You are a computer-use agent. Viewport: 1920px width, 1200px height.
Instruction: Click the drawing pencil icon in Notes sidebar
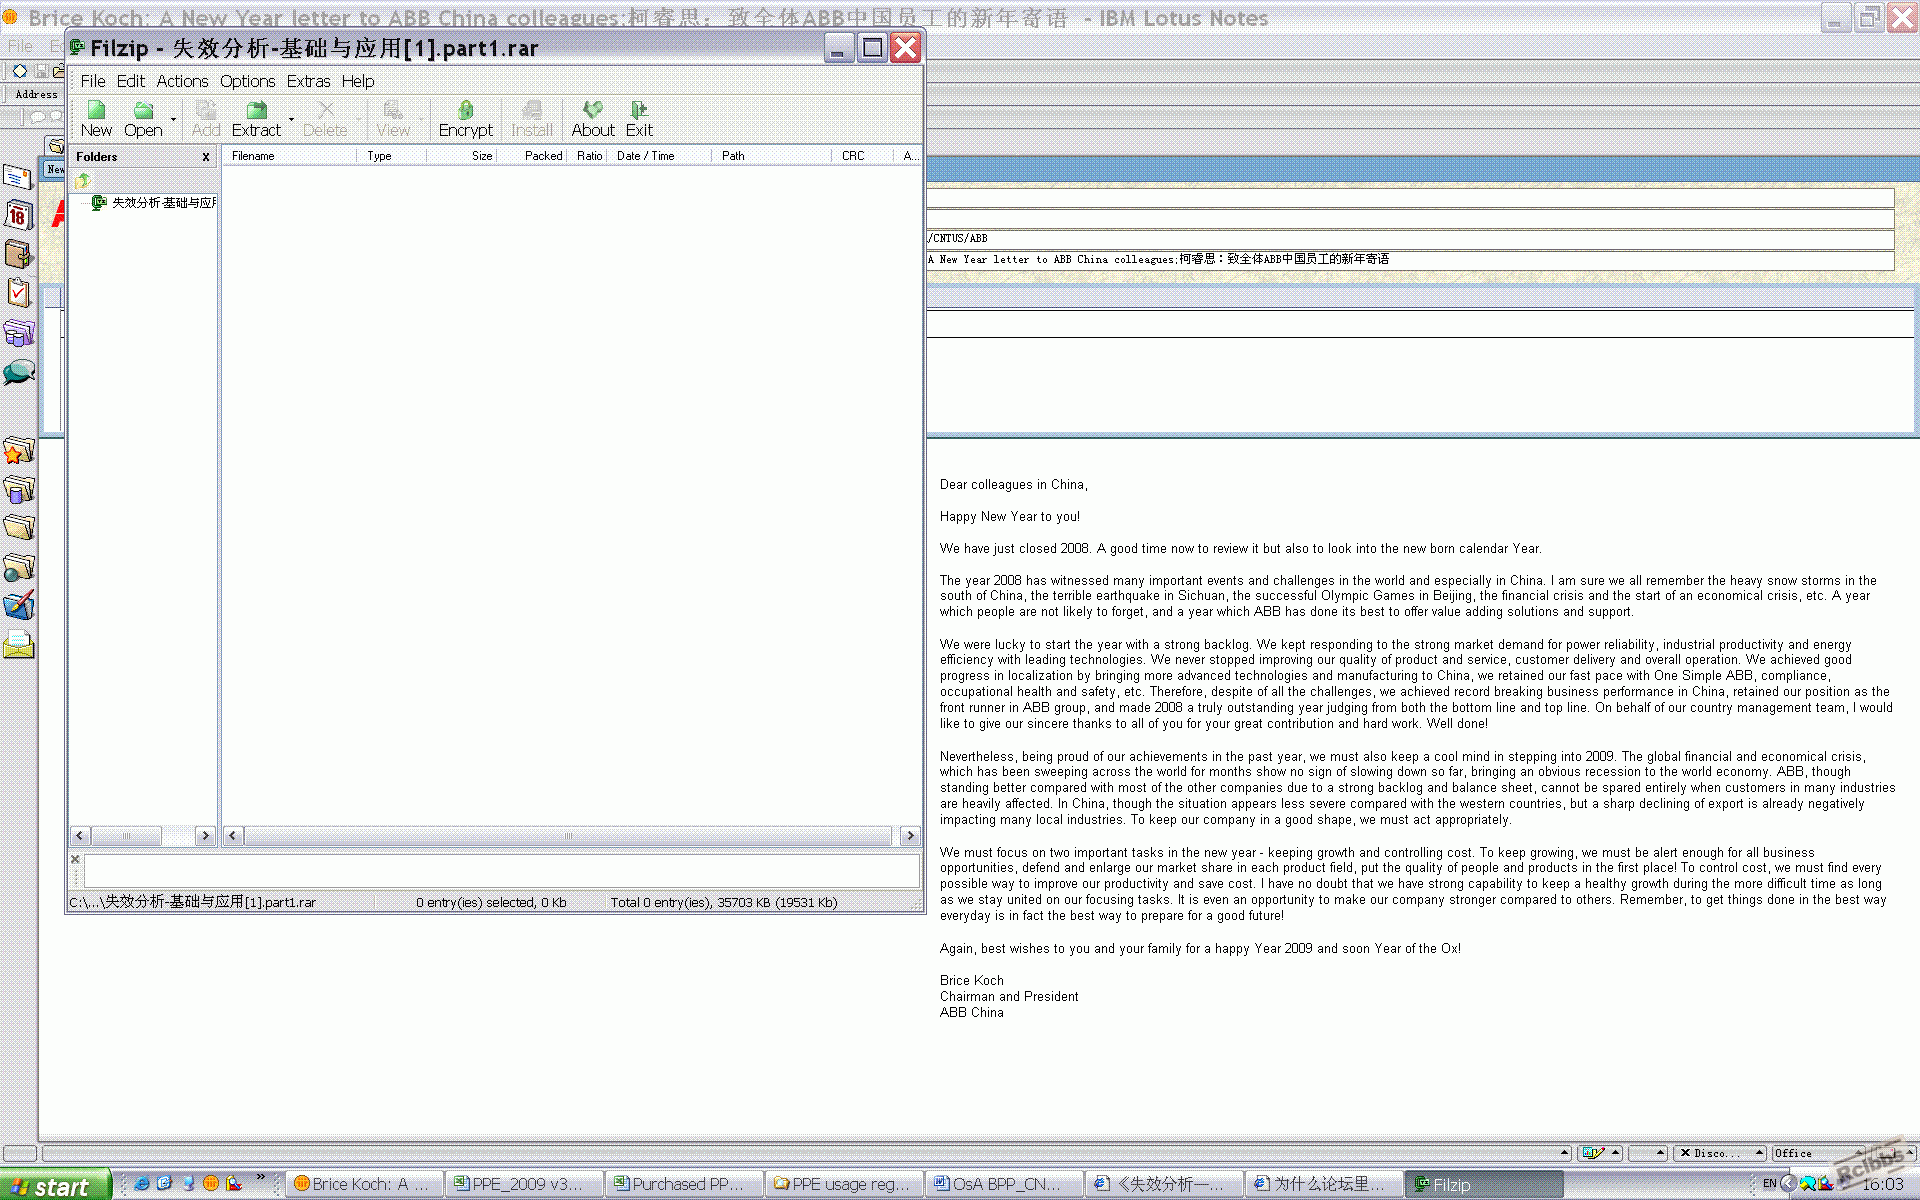(x=18, y=606)
